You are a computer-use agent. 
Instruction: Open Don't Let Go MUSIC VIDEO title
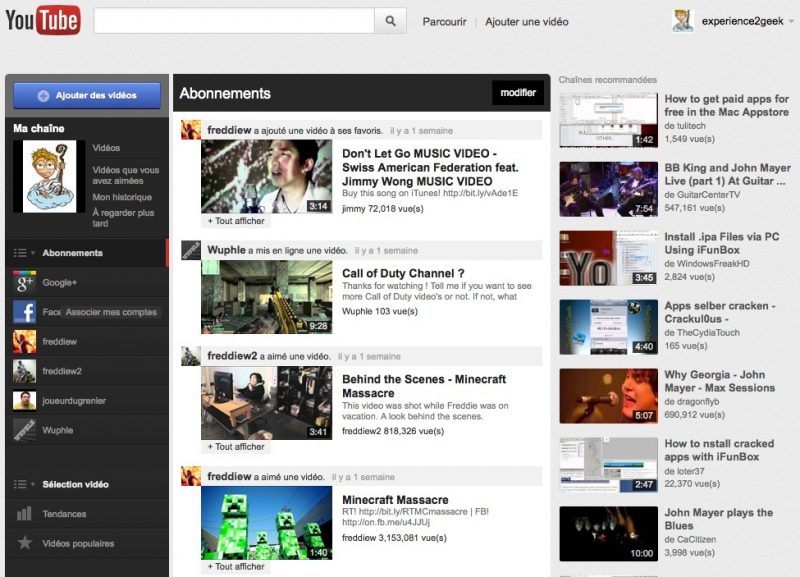coord(430,167)
